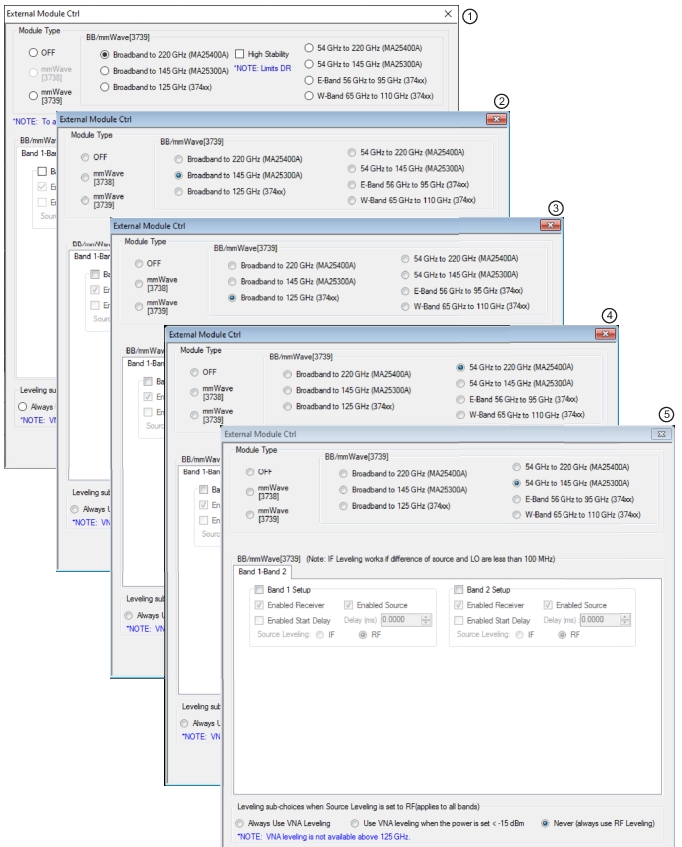Pick 54 GHz to 145 GHz in dialog 1

point(309,64)
